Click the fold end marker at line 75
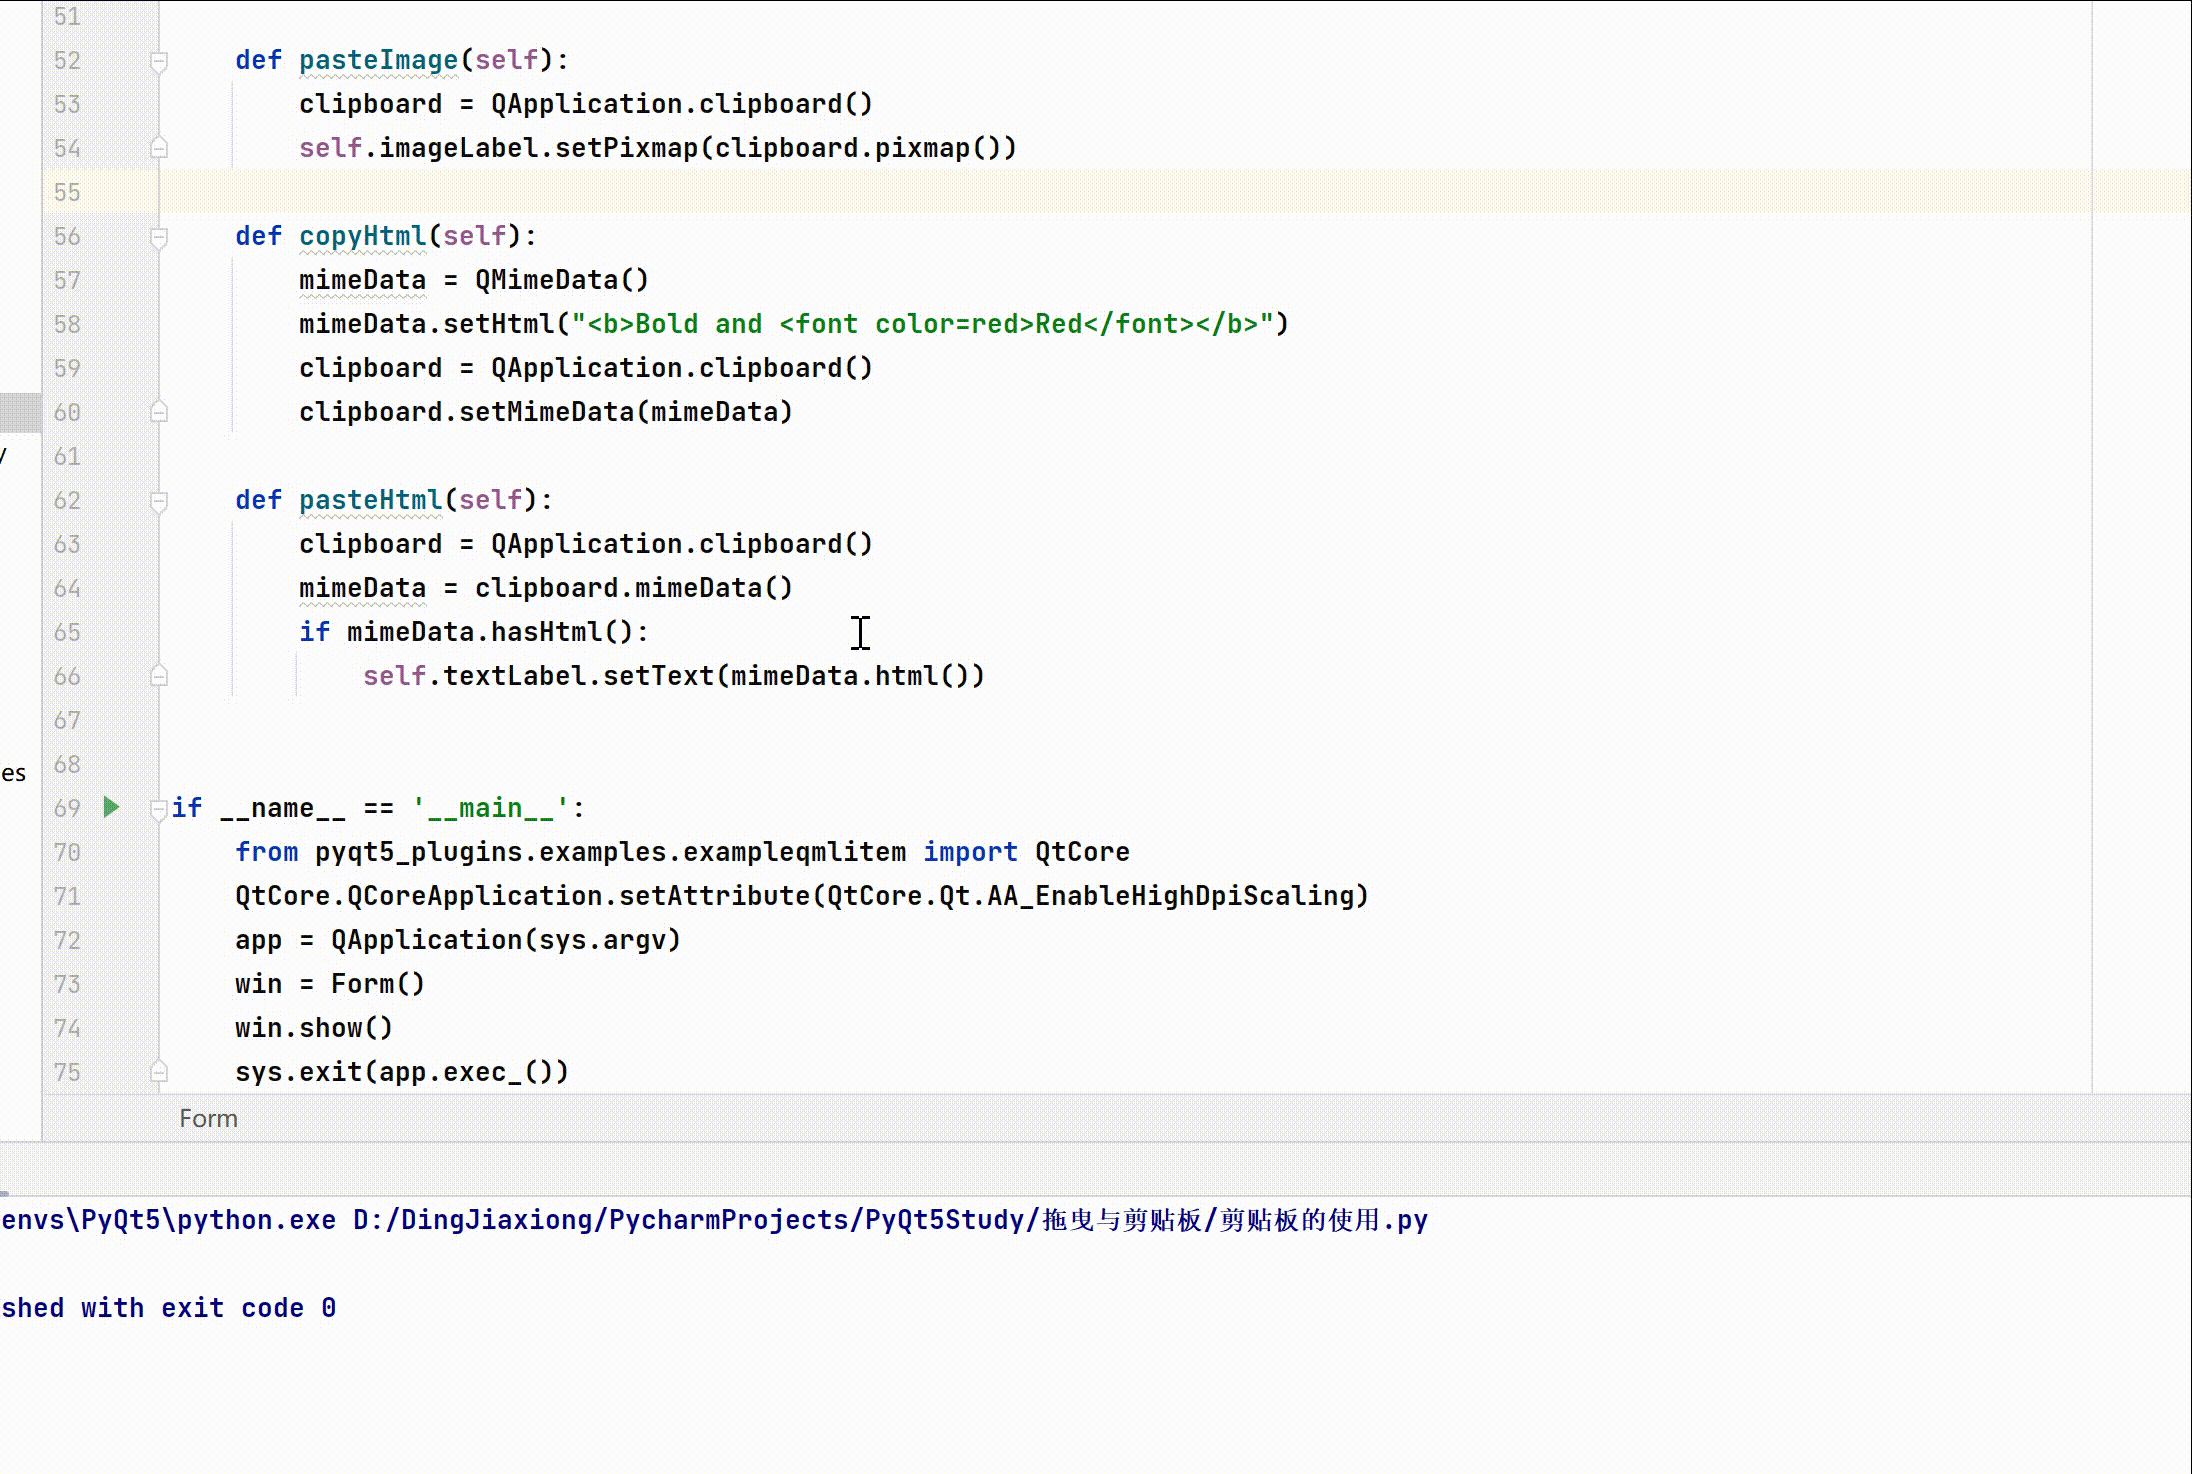 coord(158,1072)
